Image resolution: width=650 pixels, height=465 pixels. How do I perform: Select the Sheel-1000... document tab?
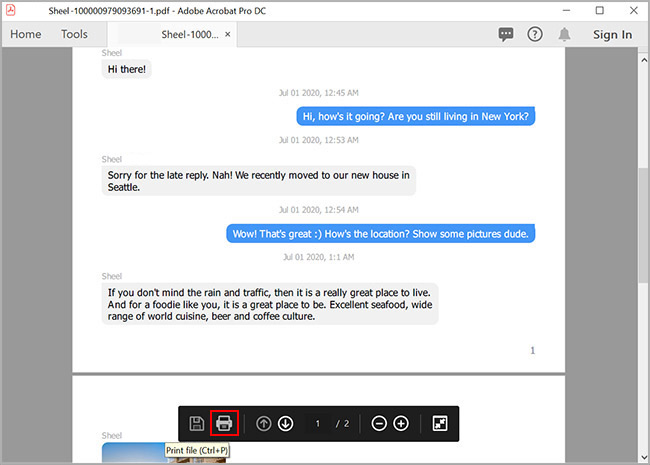coord(188,34)
